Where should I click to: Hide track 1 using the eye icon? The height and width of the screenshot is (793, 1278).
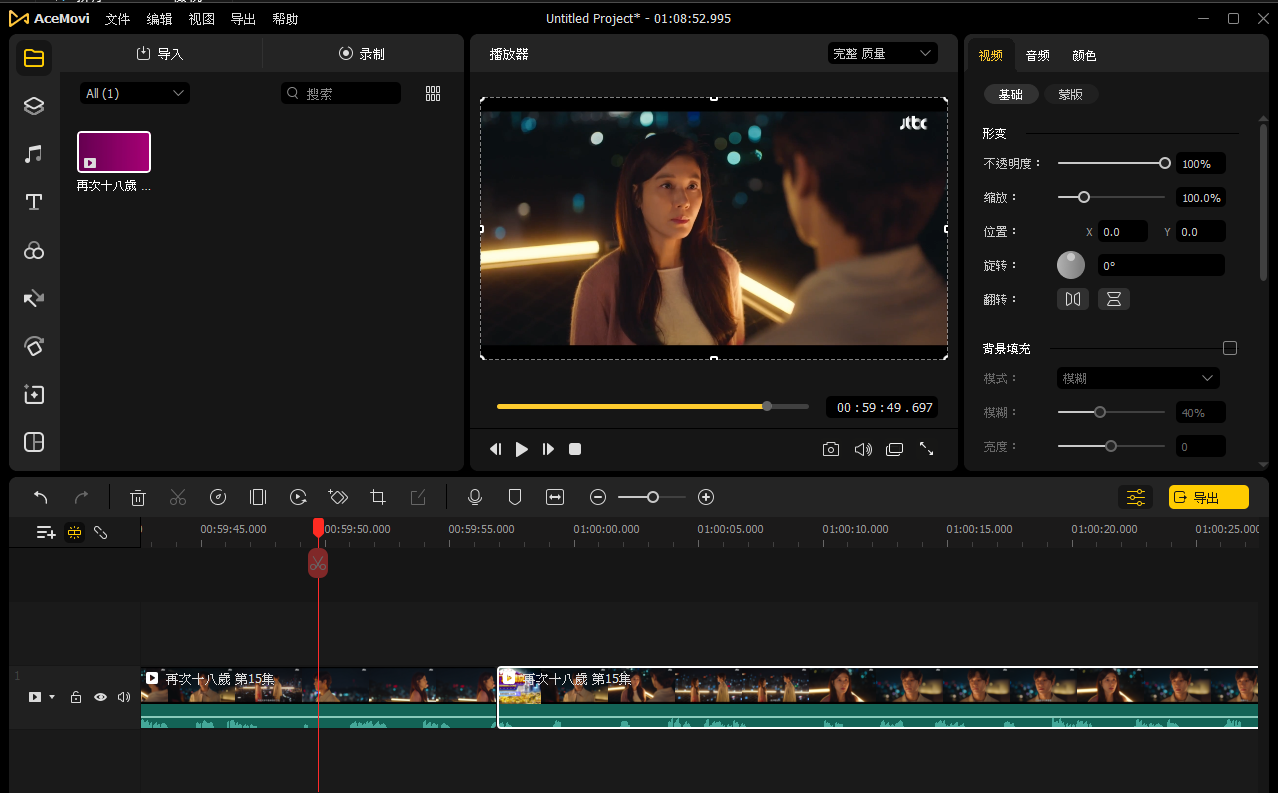100,697
